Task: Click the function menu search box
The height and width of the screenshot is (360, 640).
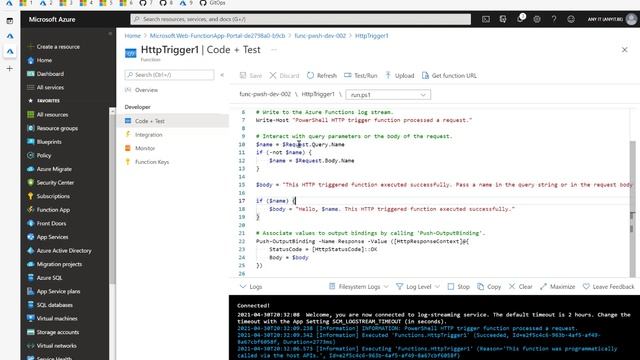Action: pyautogui.click(x=169, y=75)
